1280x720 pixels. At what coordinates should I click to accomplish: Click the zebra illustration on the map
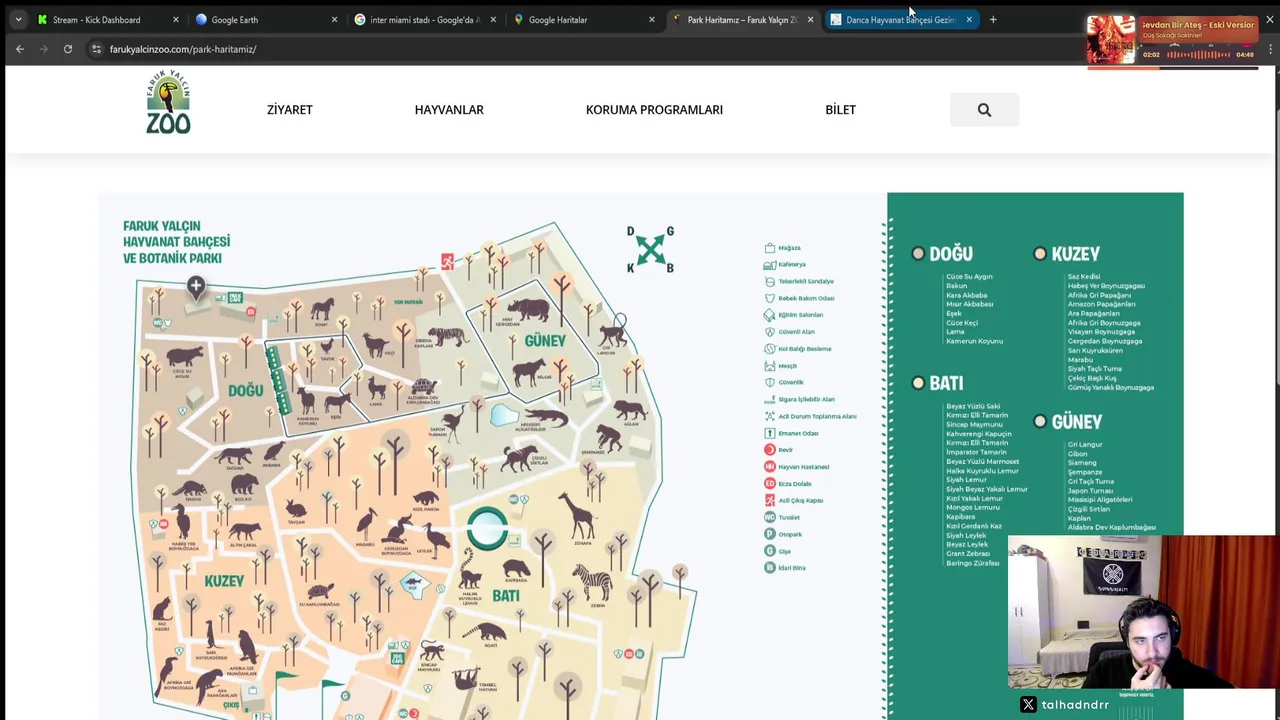[596, 582]
